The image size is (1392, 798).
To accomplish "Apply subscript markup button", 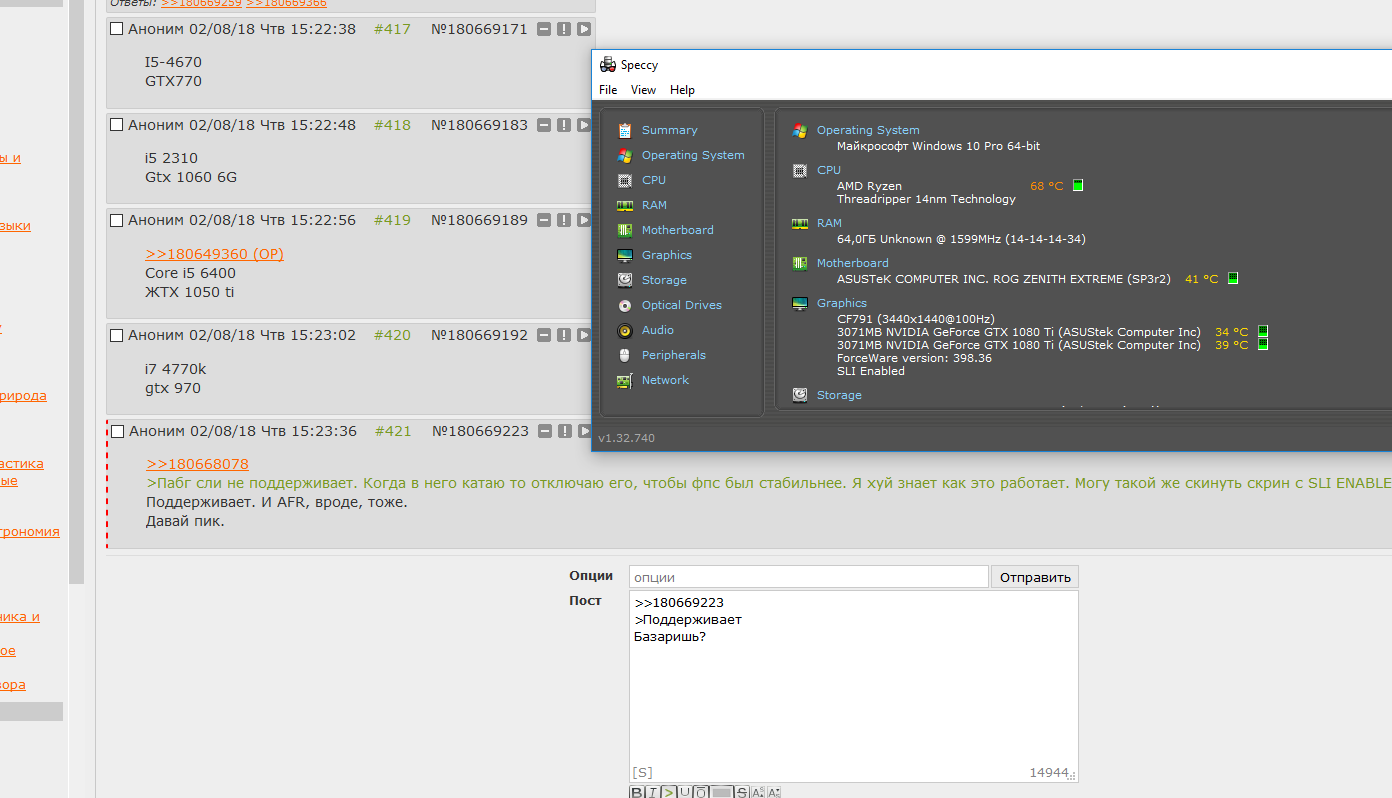I will tap(773, 792).
